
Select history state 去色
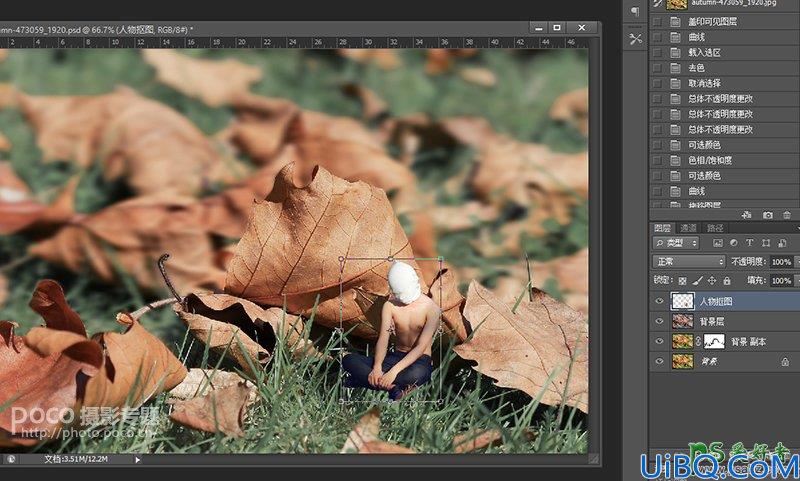point(696,68)
